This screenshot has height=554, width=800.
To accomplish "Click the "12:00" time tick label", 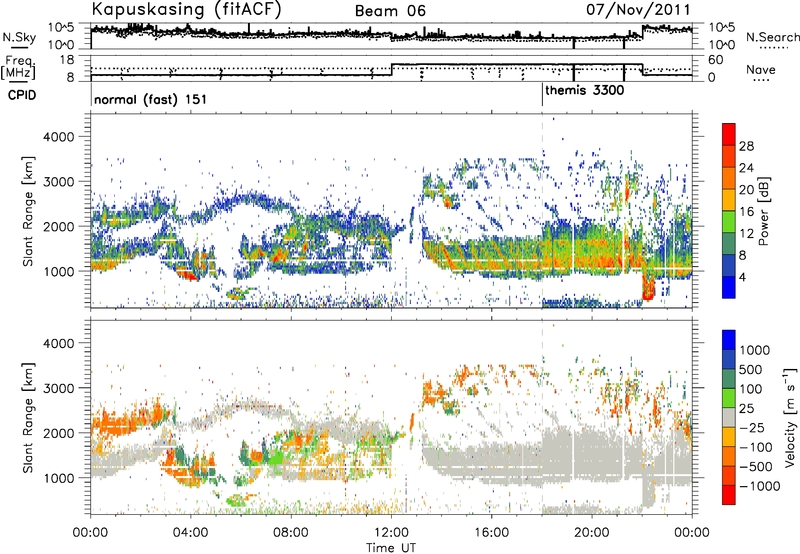I will point(391,533).
